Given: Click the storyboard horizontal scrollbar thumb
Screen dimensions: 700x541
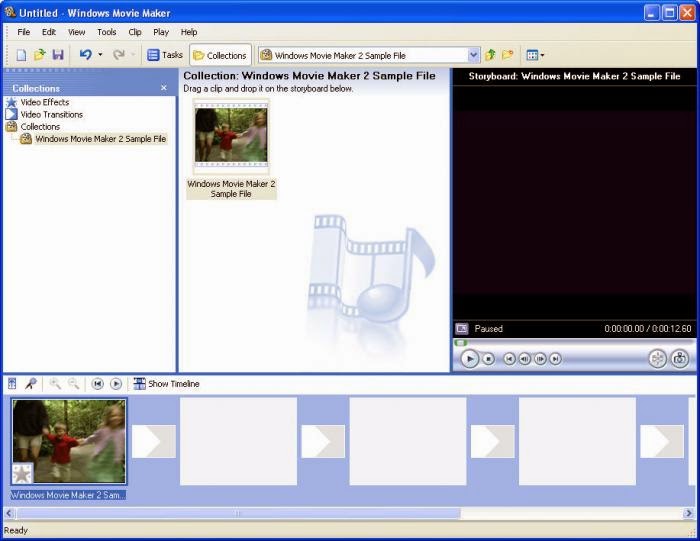Looking at the screenshot, I should point(238,513).
